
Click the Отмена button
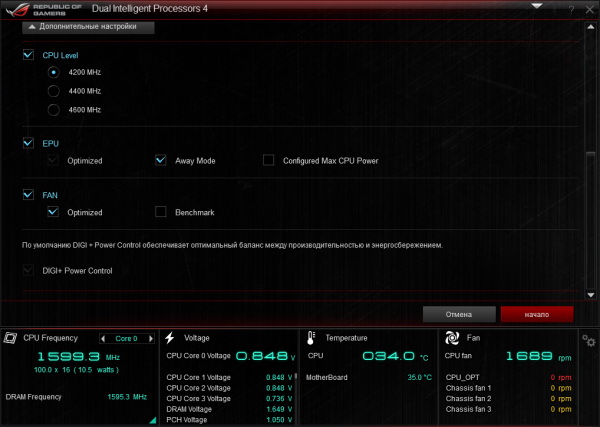coord(459,315)
